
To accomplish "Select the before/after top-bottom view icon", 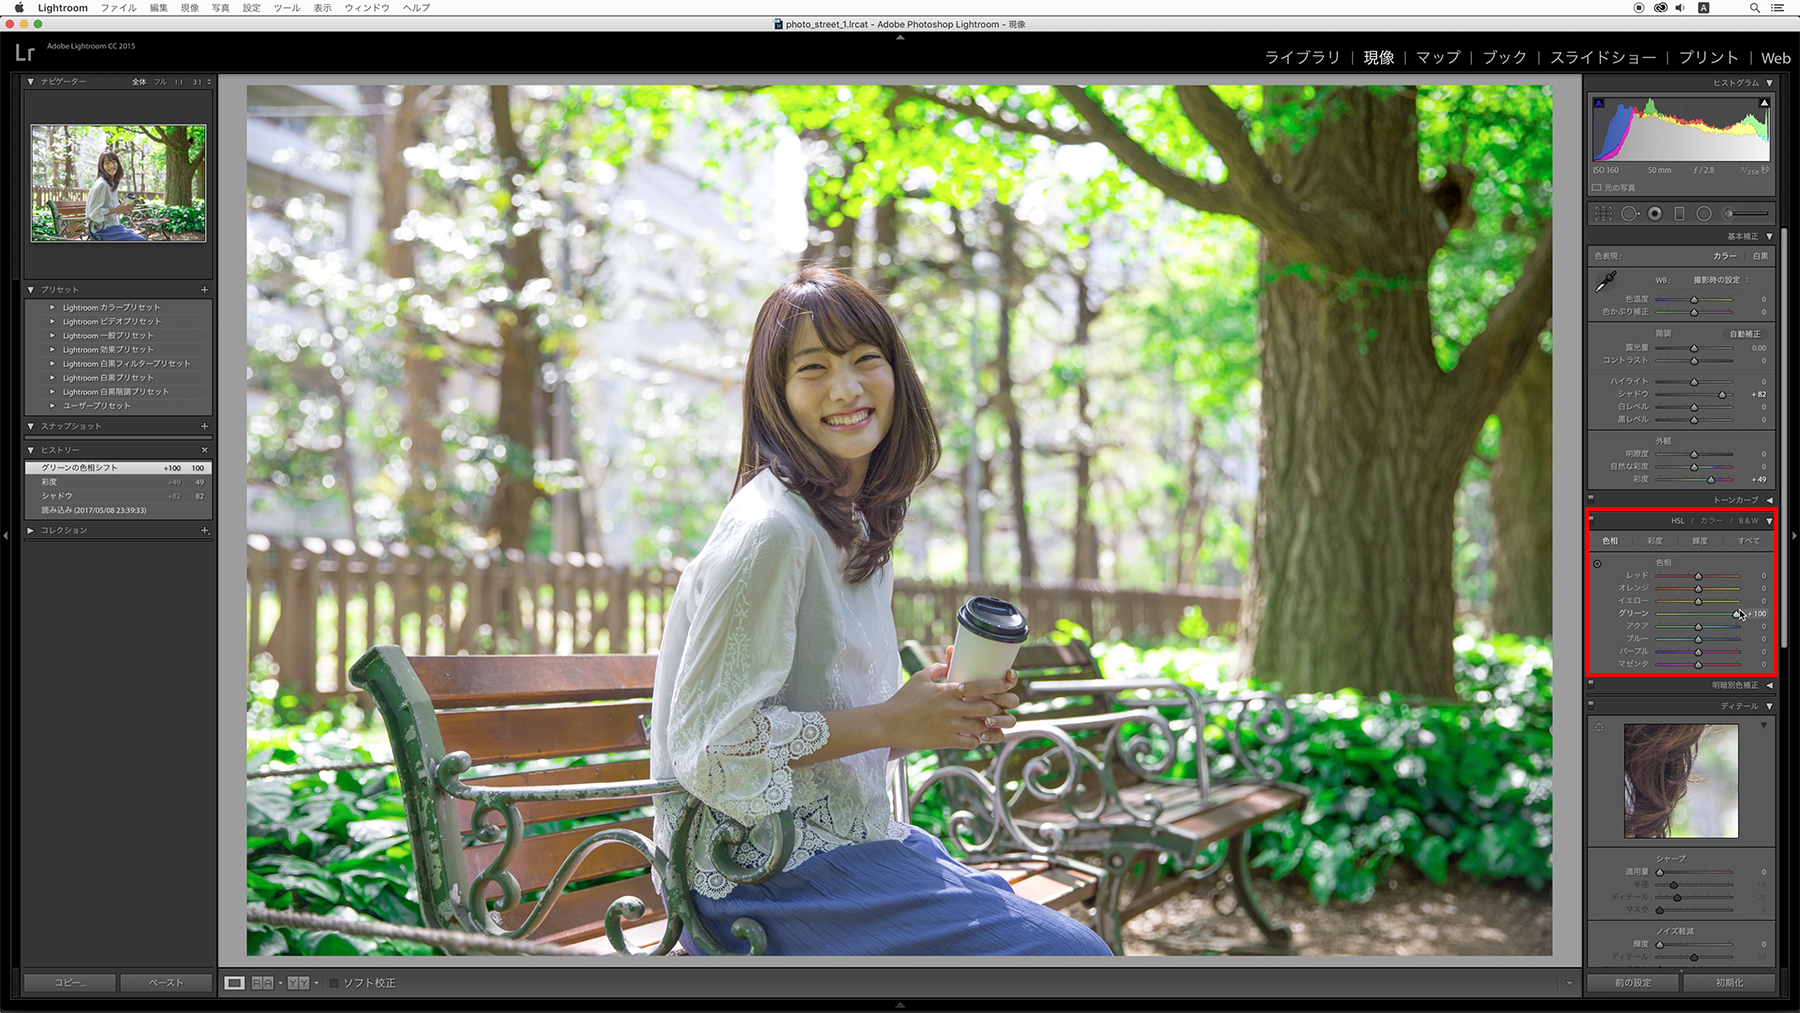I will pyautogui.click(x=298, y=983).
